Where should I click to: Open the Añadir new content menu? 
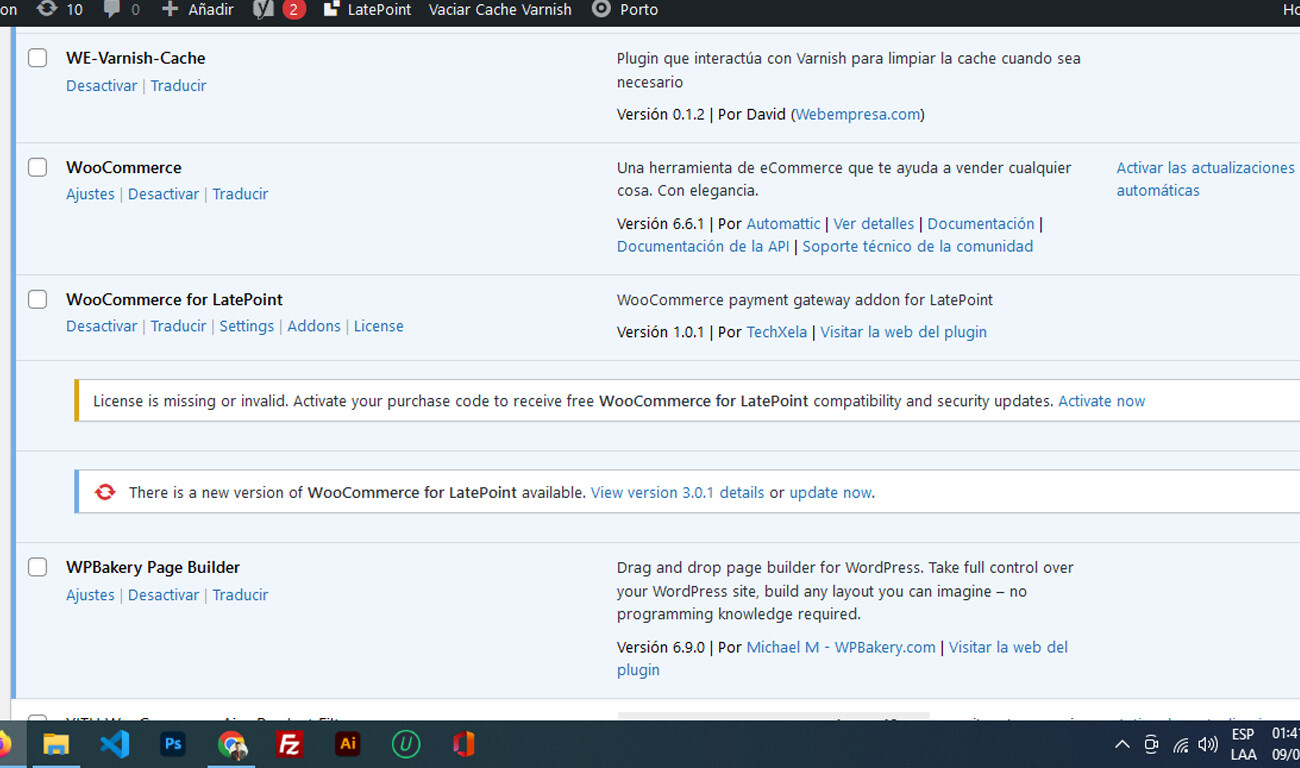point(197,9)
